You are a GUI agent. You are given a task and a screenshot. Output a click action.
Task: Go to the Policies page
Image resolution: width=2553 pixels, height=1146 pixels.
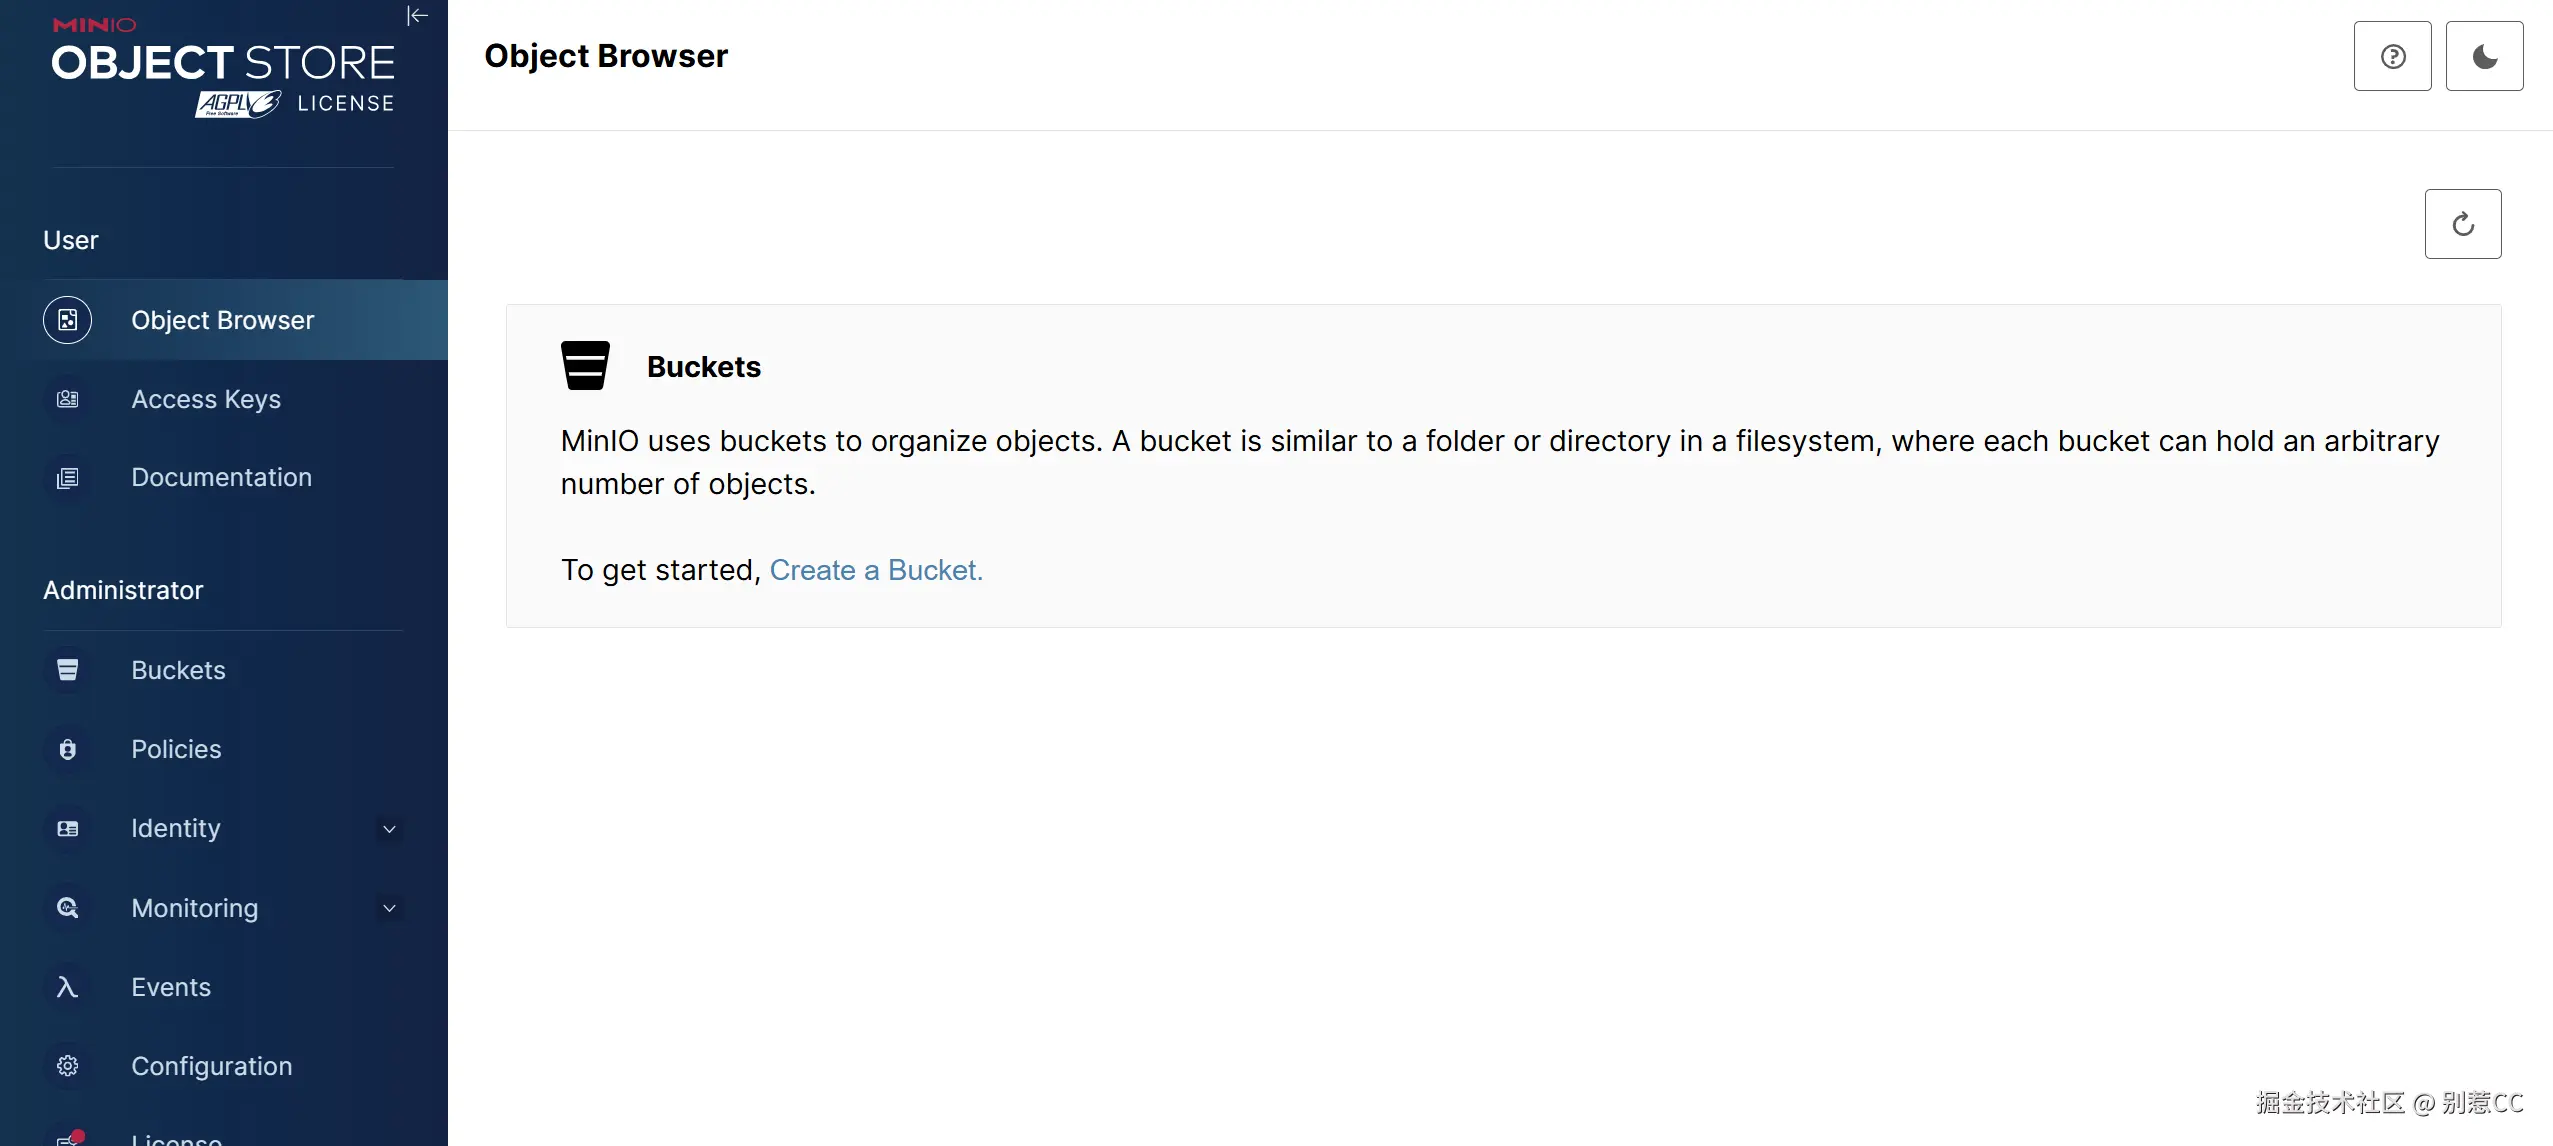pos(176,749)
